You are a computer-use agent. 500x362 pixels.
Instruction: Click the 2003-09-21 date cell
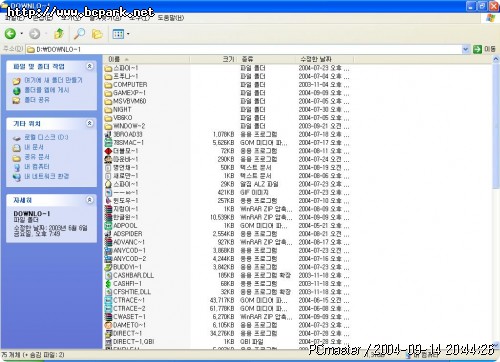click(x=324, y=126)
